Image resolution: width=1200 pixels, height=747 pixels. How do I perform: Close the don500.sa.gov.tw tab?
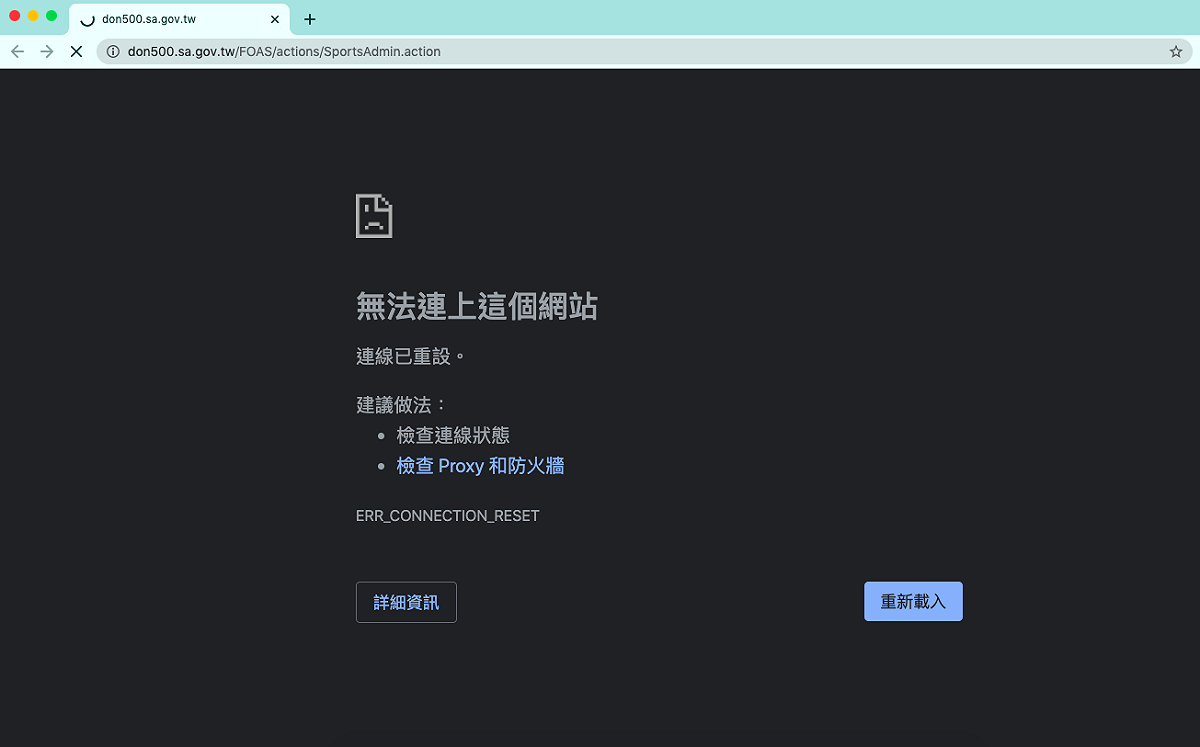275,19
